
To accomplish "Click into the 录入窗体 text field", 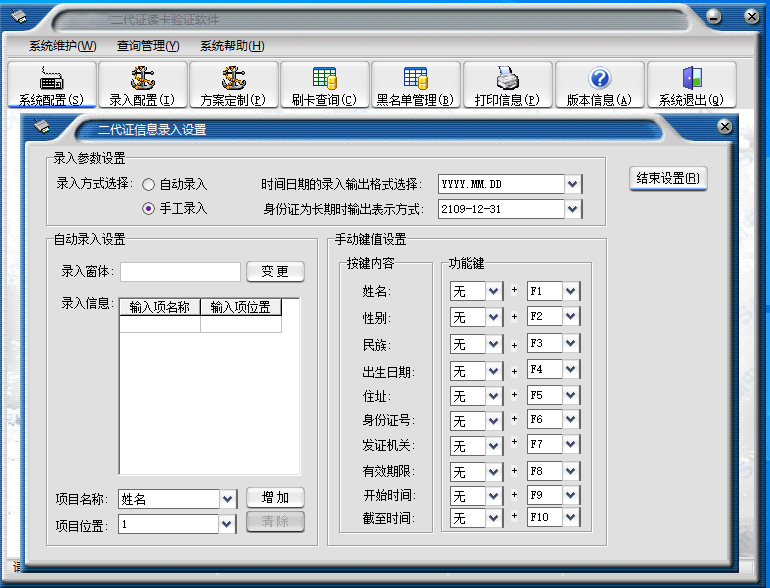I will [x=180, y=272].
